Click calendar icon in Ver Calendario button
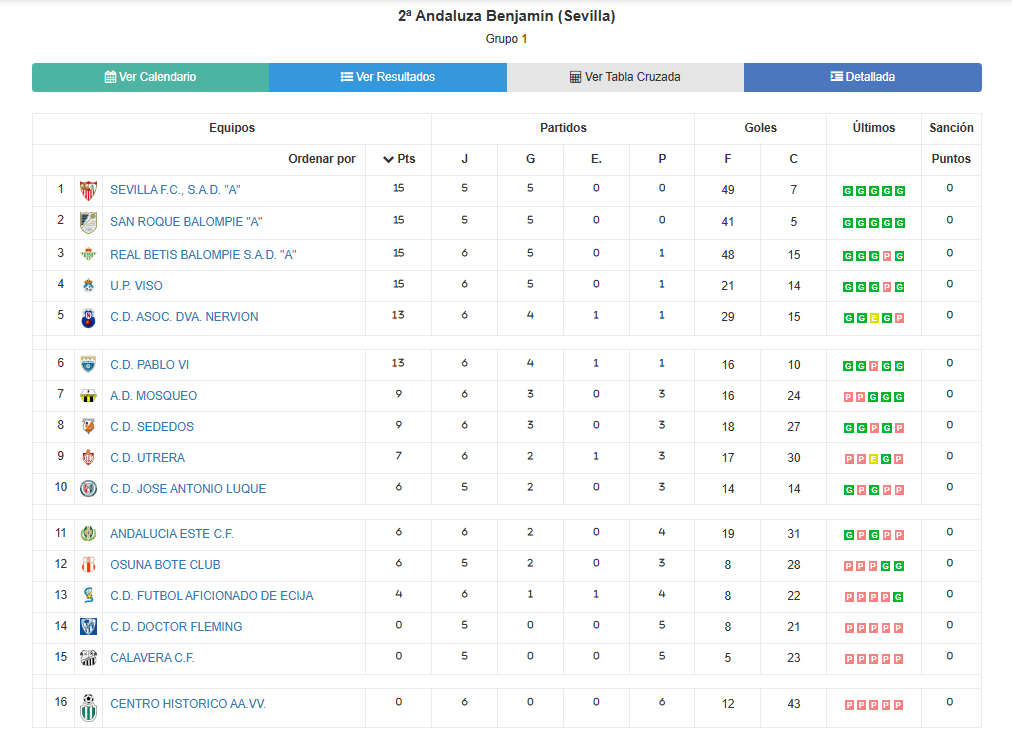This screenshot has height=742, width=1012. click(x=110, y=77)
